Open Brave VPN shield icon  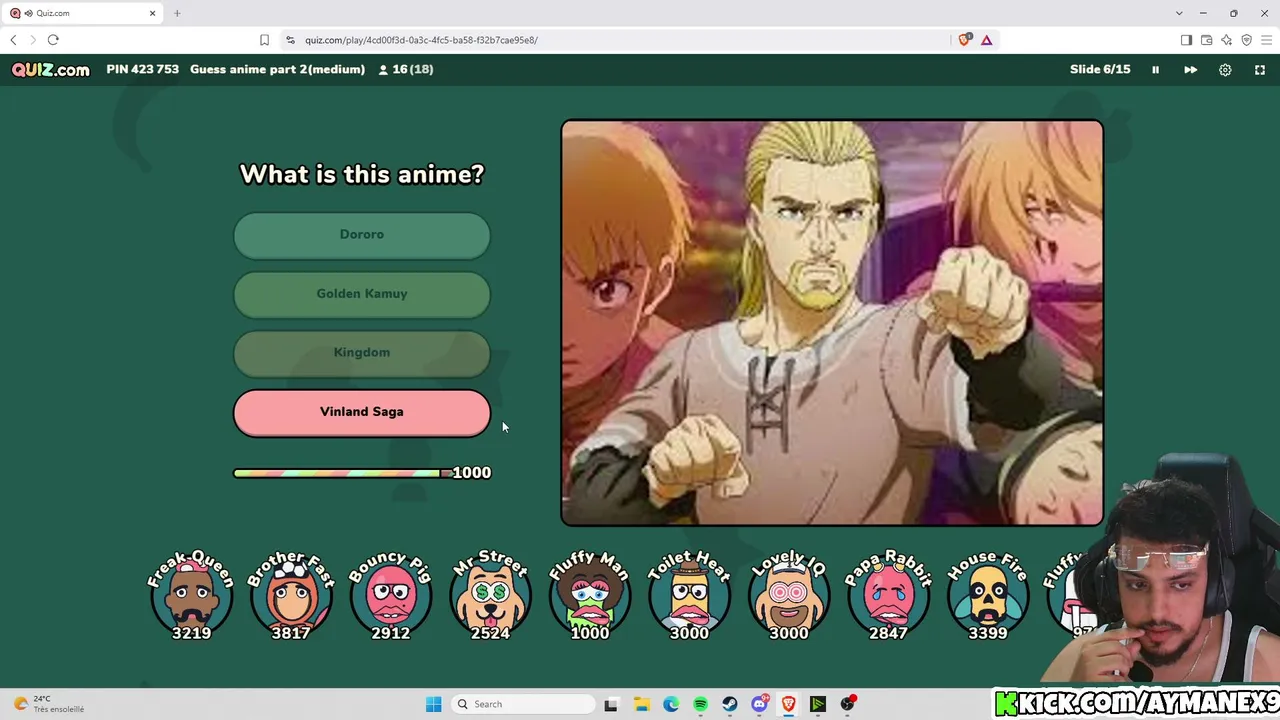tap(1246, 40)
